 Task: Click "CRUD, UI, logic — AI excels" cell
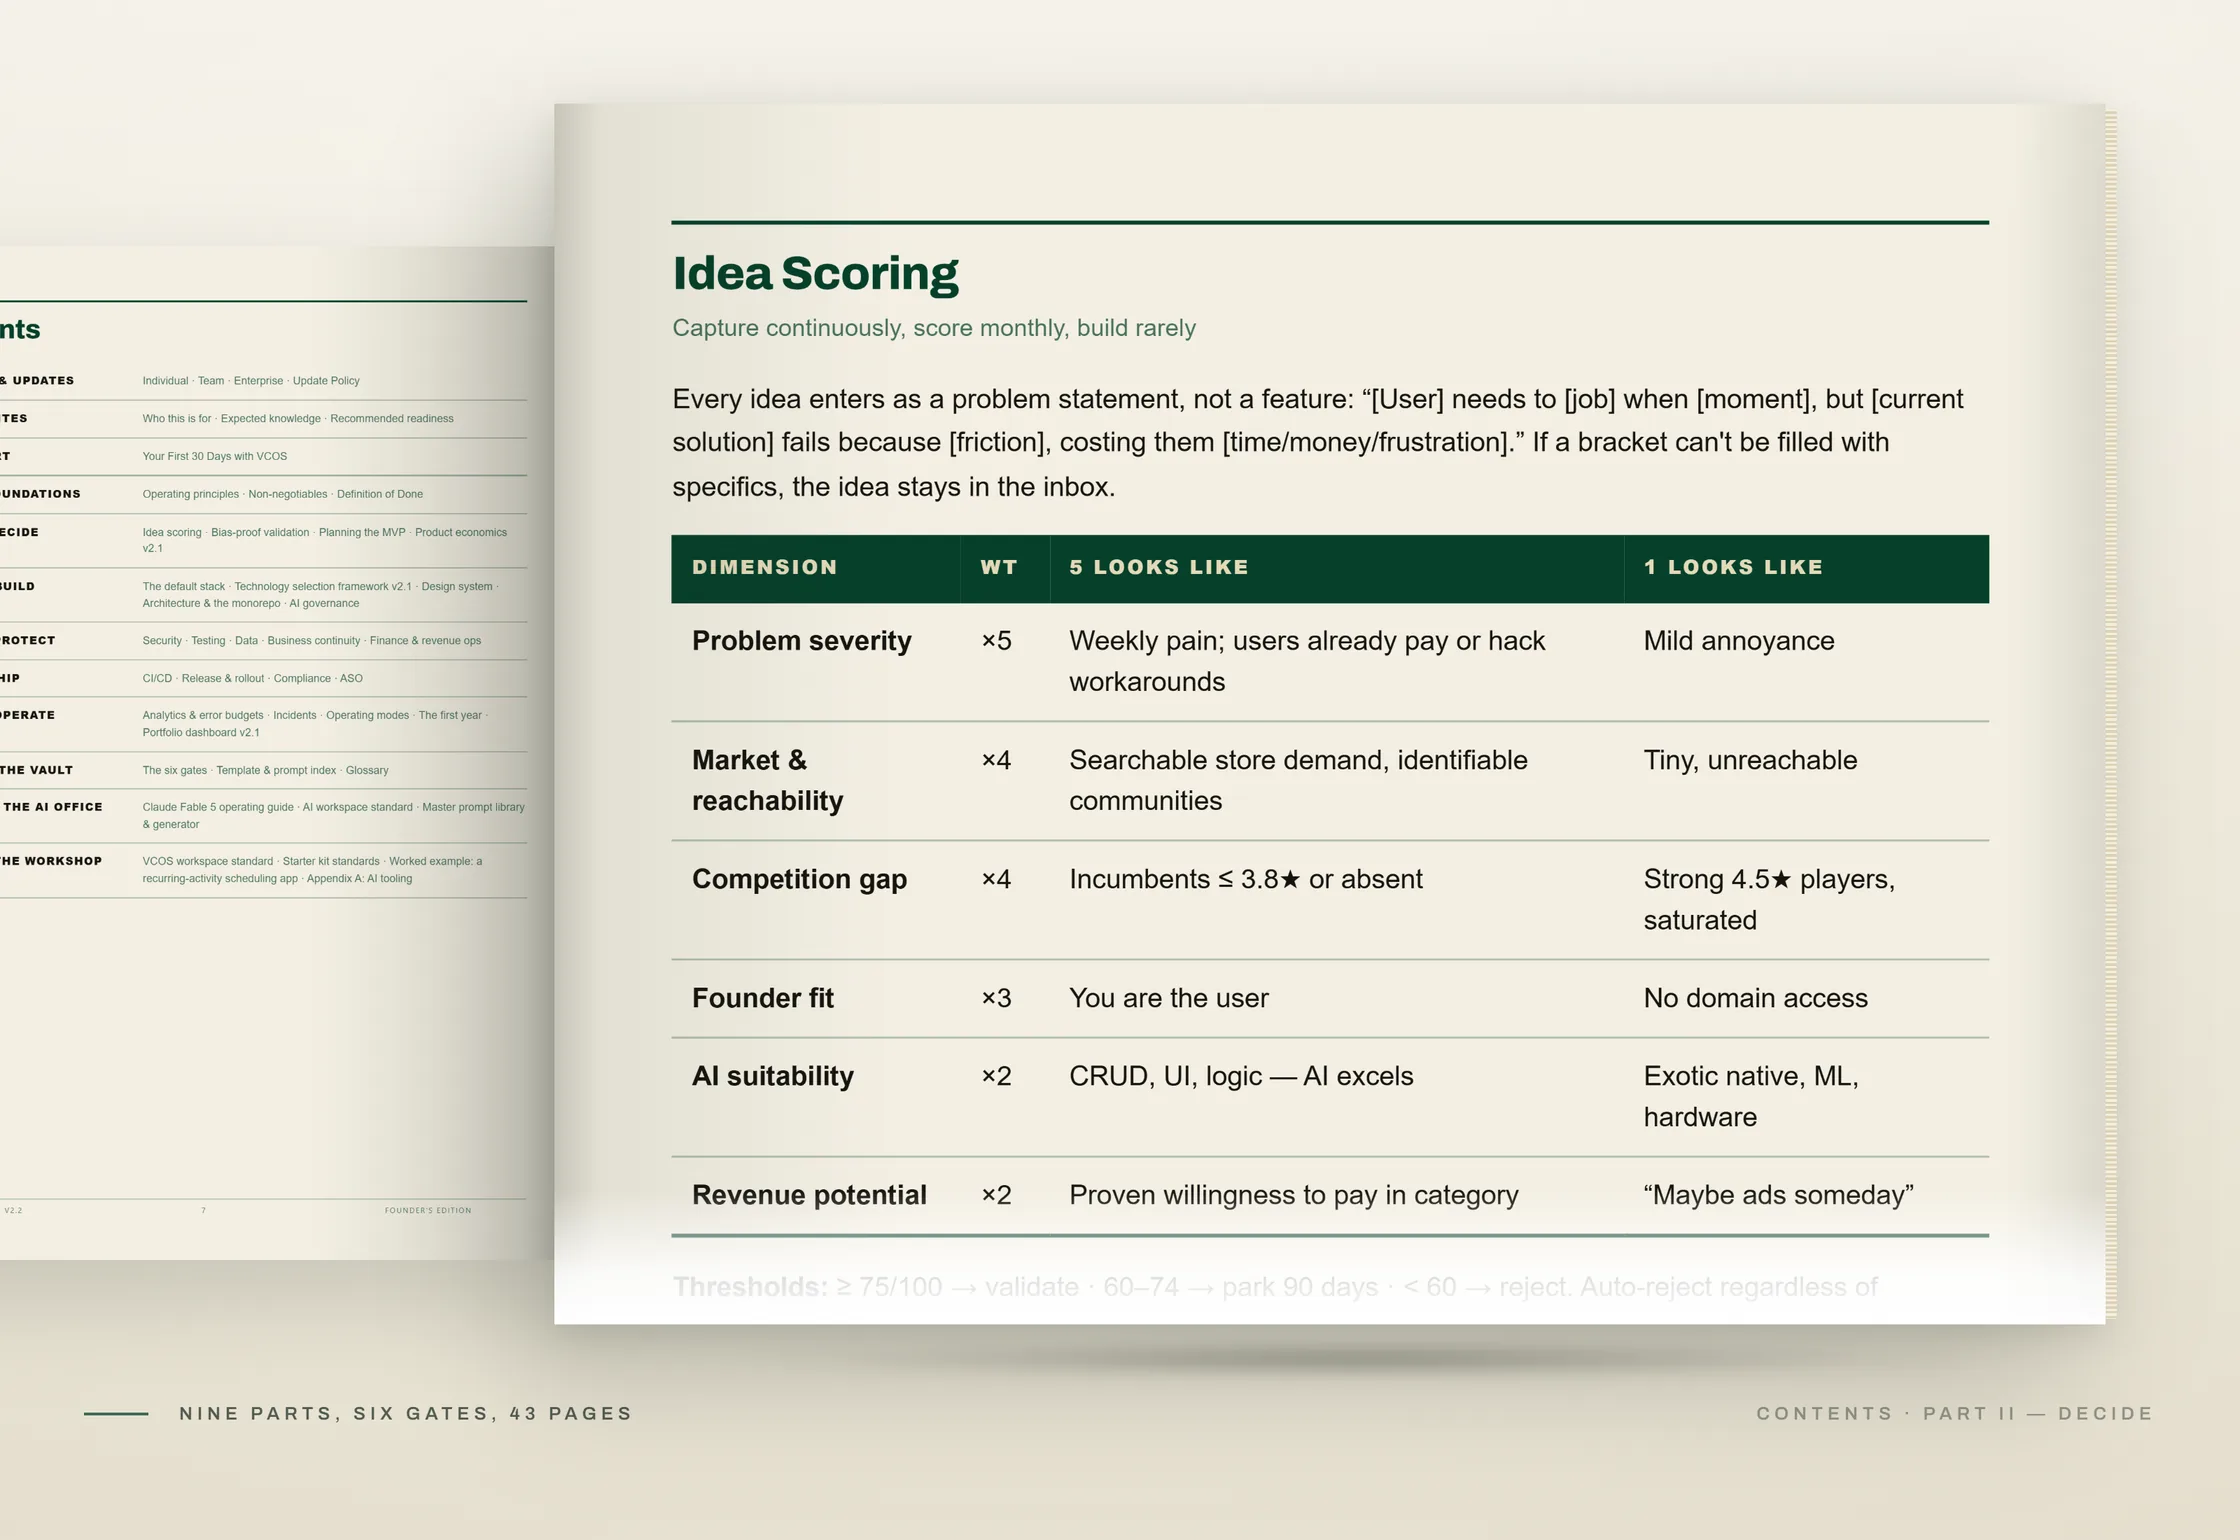[1241, 1076]
